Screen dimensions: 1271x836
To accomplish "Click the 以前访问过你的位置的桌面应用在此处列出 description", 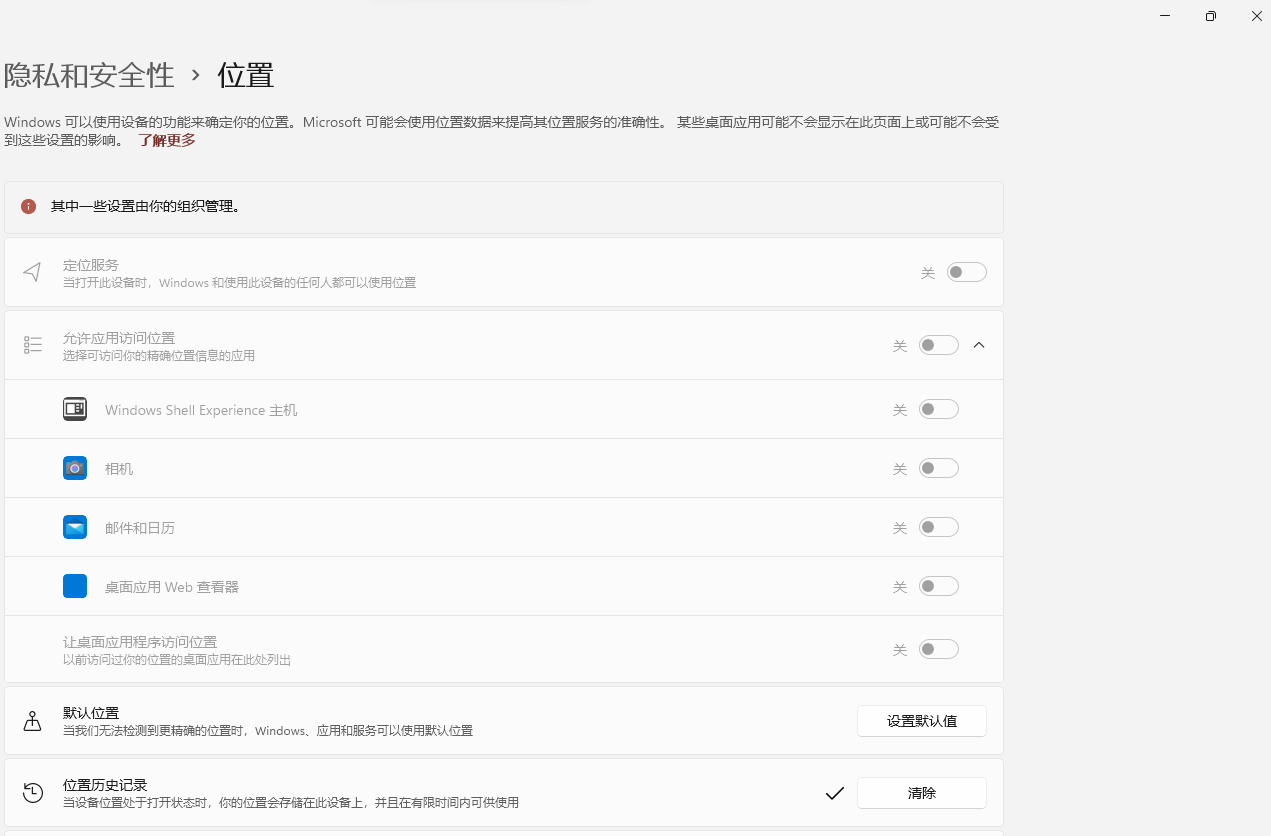I will pos(177,660).
